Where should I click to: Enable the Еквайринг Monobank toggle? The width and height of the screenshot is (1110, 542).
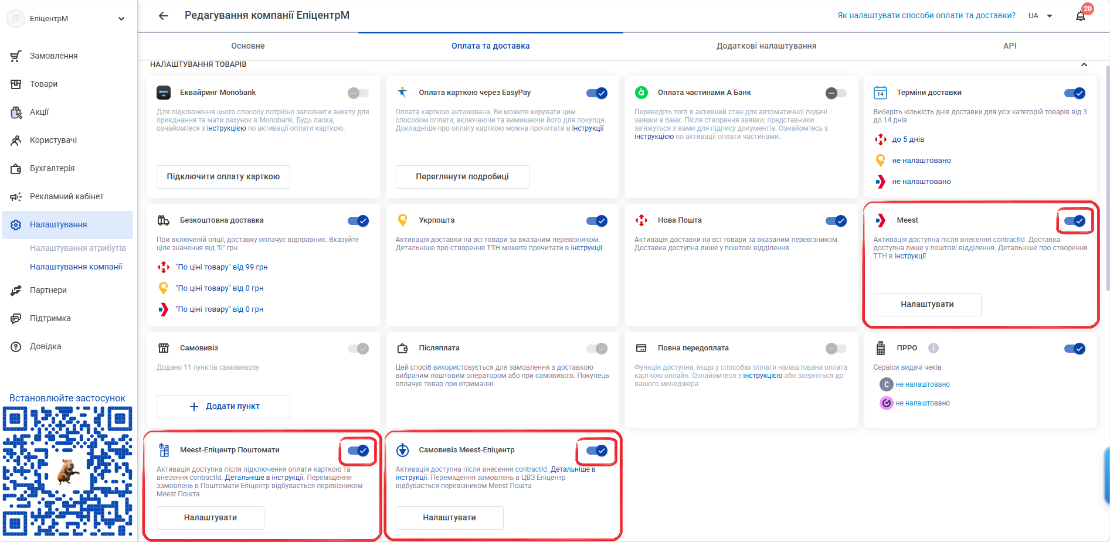tap(358, 93)
